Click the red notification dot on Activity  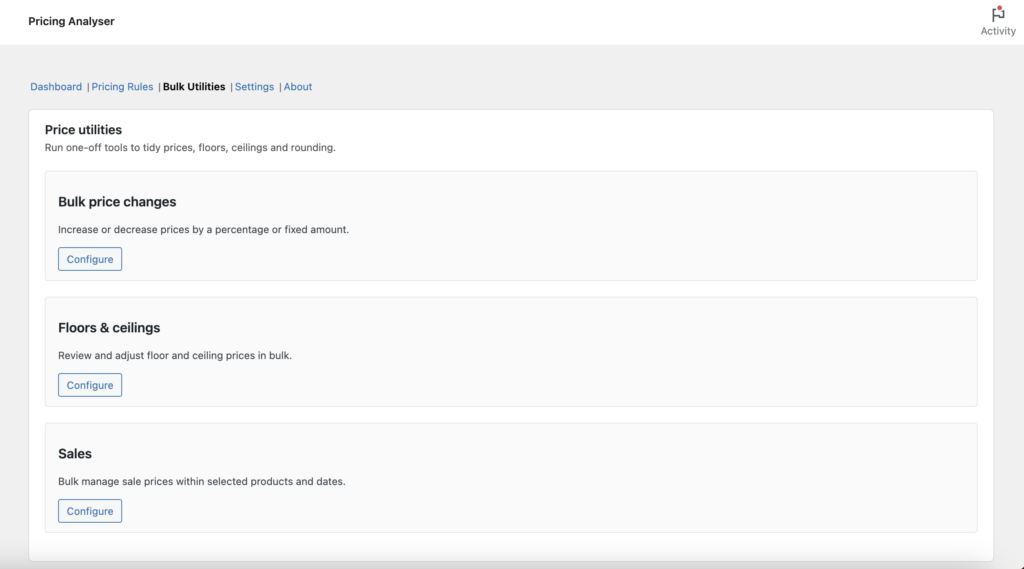point(1001,8)
